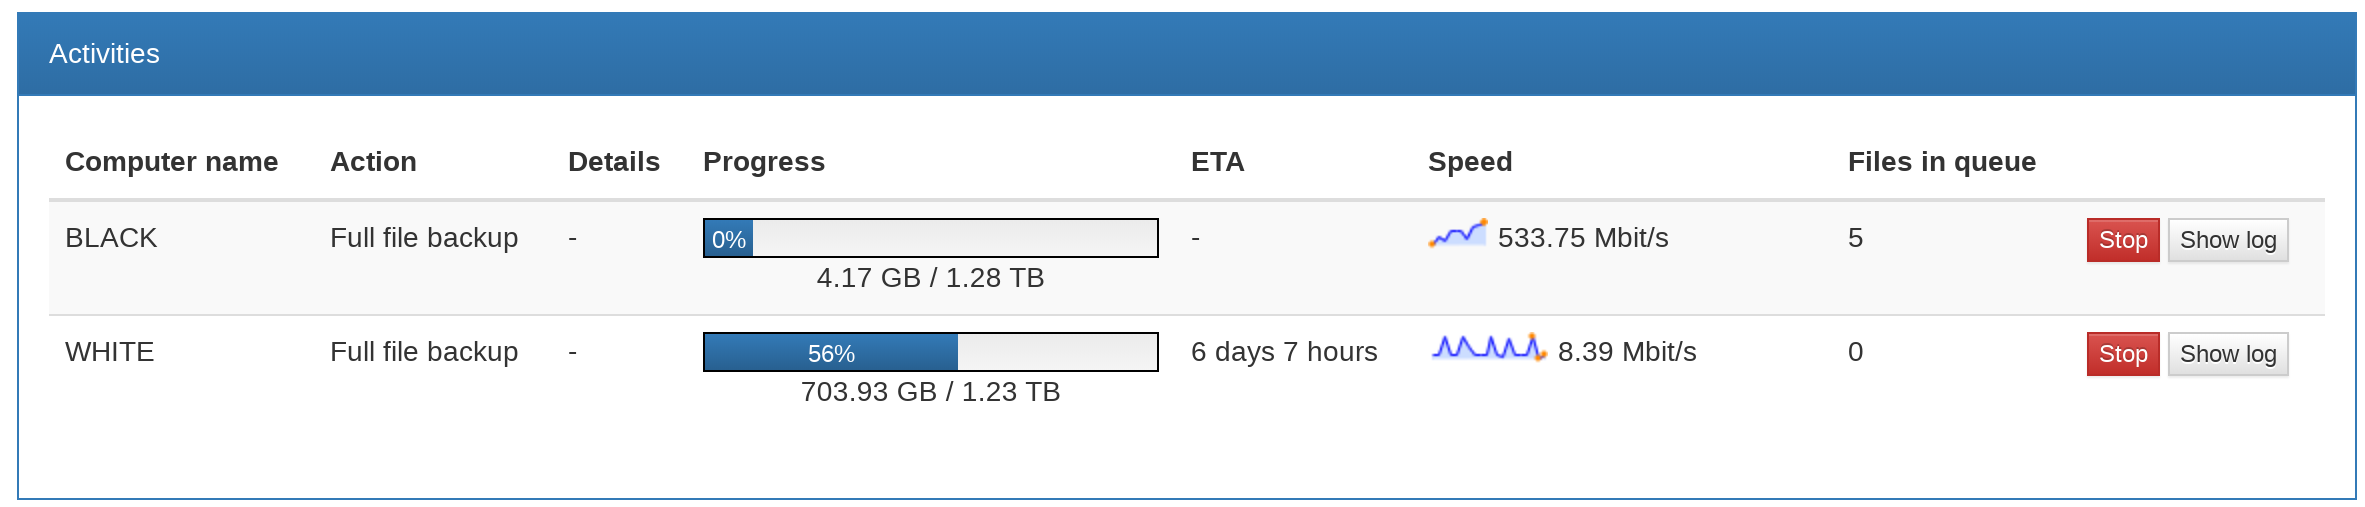Viewport: 2365px width, 507px height.
Task: Click the 0% progress bar for BLACK
Action: (931, 238)
